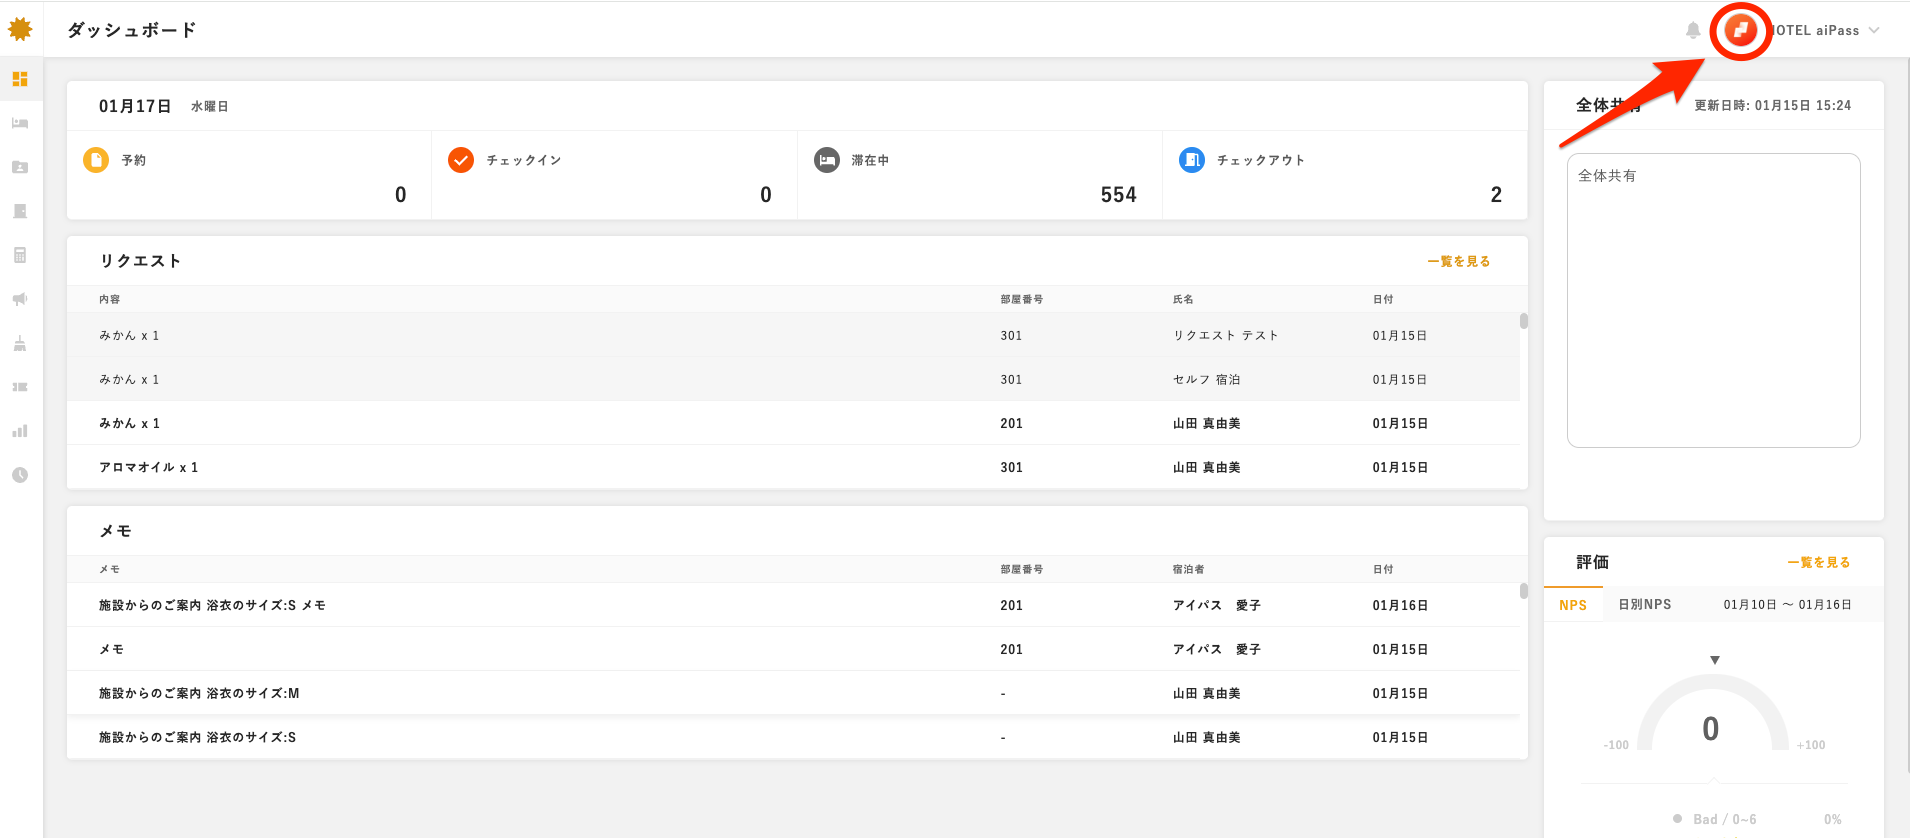This screenshot has height=838, width=1910.
Task: Open the 予約 count card showing 0
Action: pyautogui.click(x=249, y=175)
